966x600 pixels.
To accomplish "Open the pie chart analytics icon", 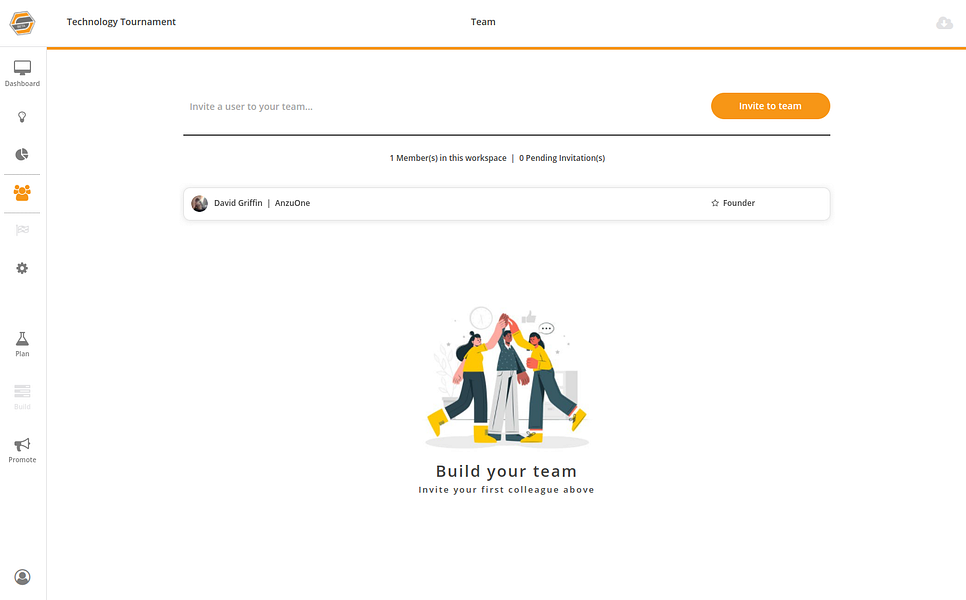I will (x=22, y=154).
